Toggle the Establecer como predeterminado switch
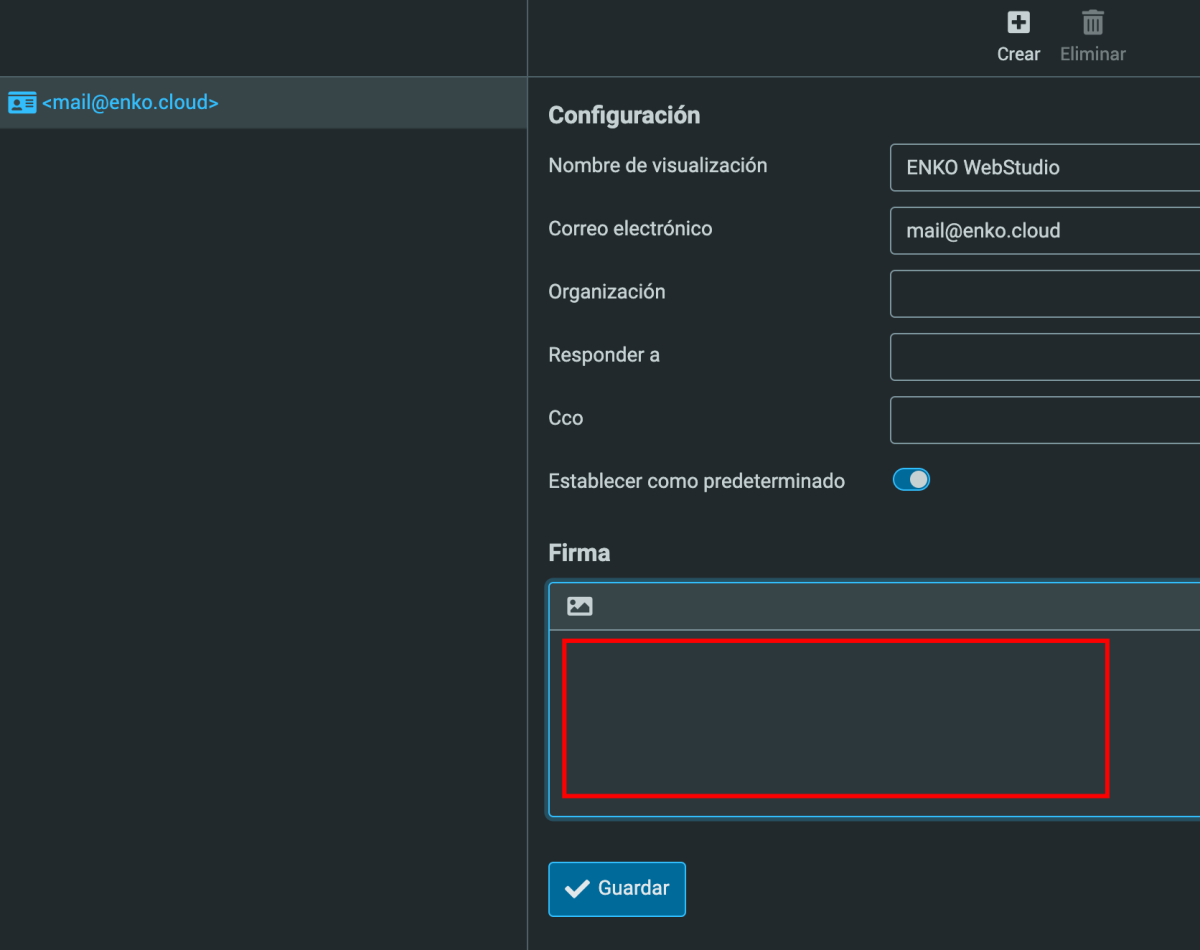 (x=911, y=480)
